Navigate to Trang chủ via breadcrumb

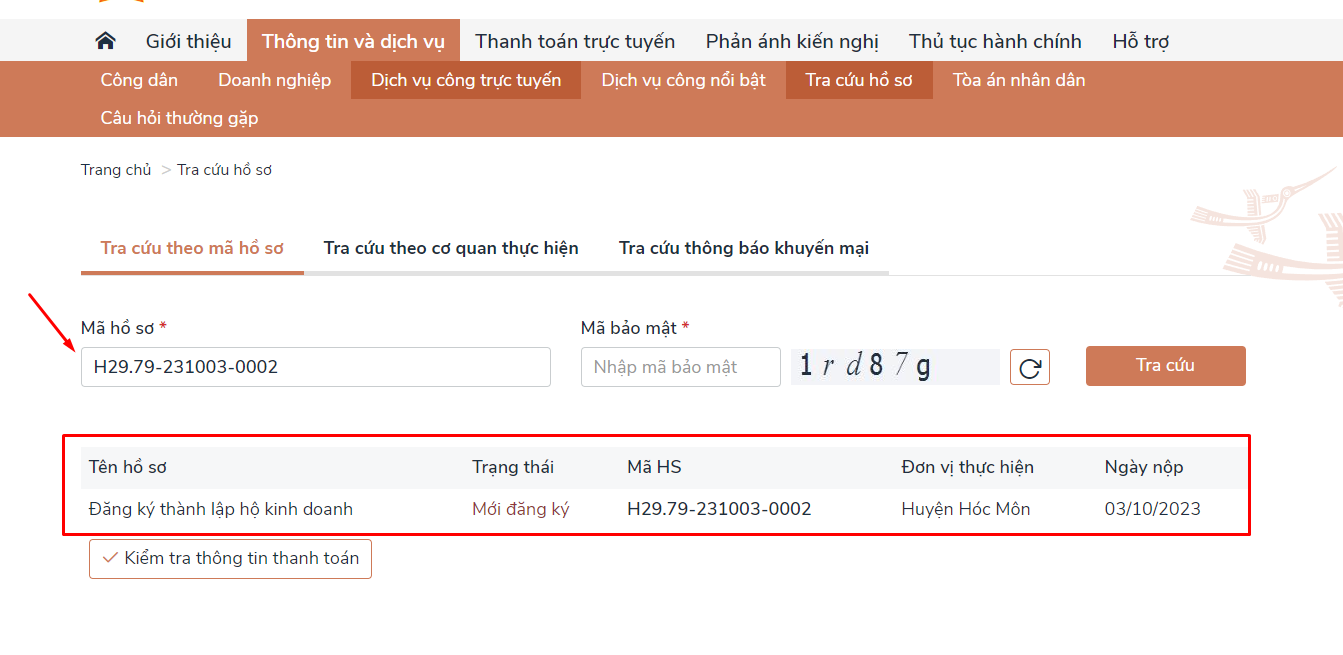pos(116,169)
